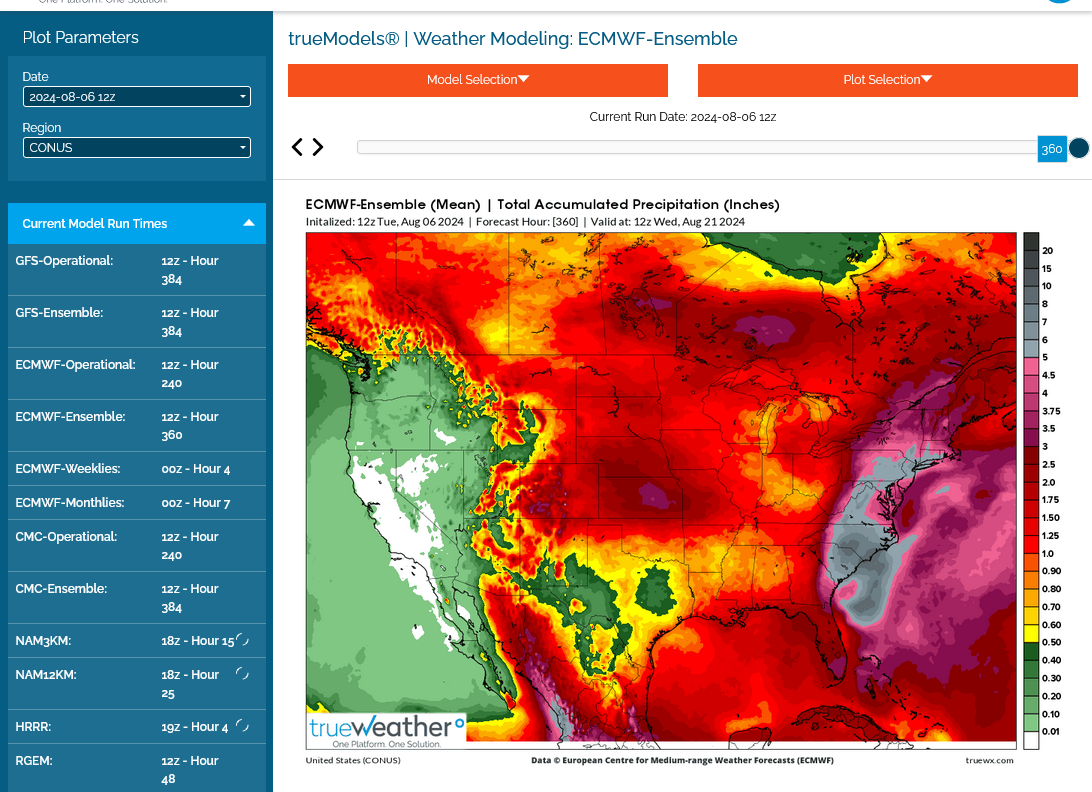Screen dimensions: 1092x792
Task: Select the HRRR row label
Action: click(33, 727)
